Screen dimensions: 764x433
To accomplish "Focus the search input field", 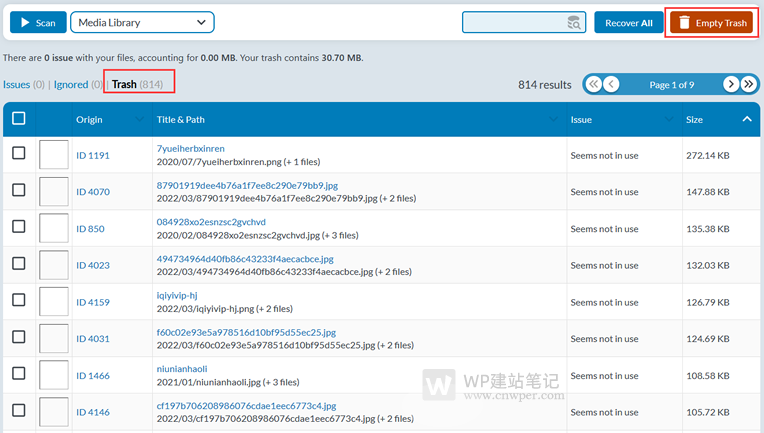I will 512,23.
